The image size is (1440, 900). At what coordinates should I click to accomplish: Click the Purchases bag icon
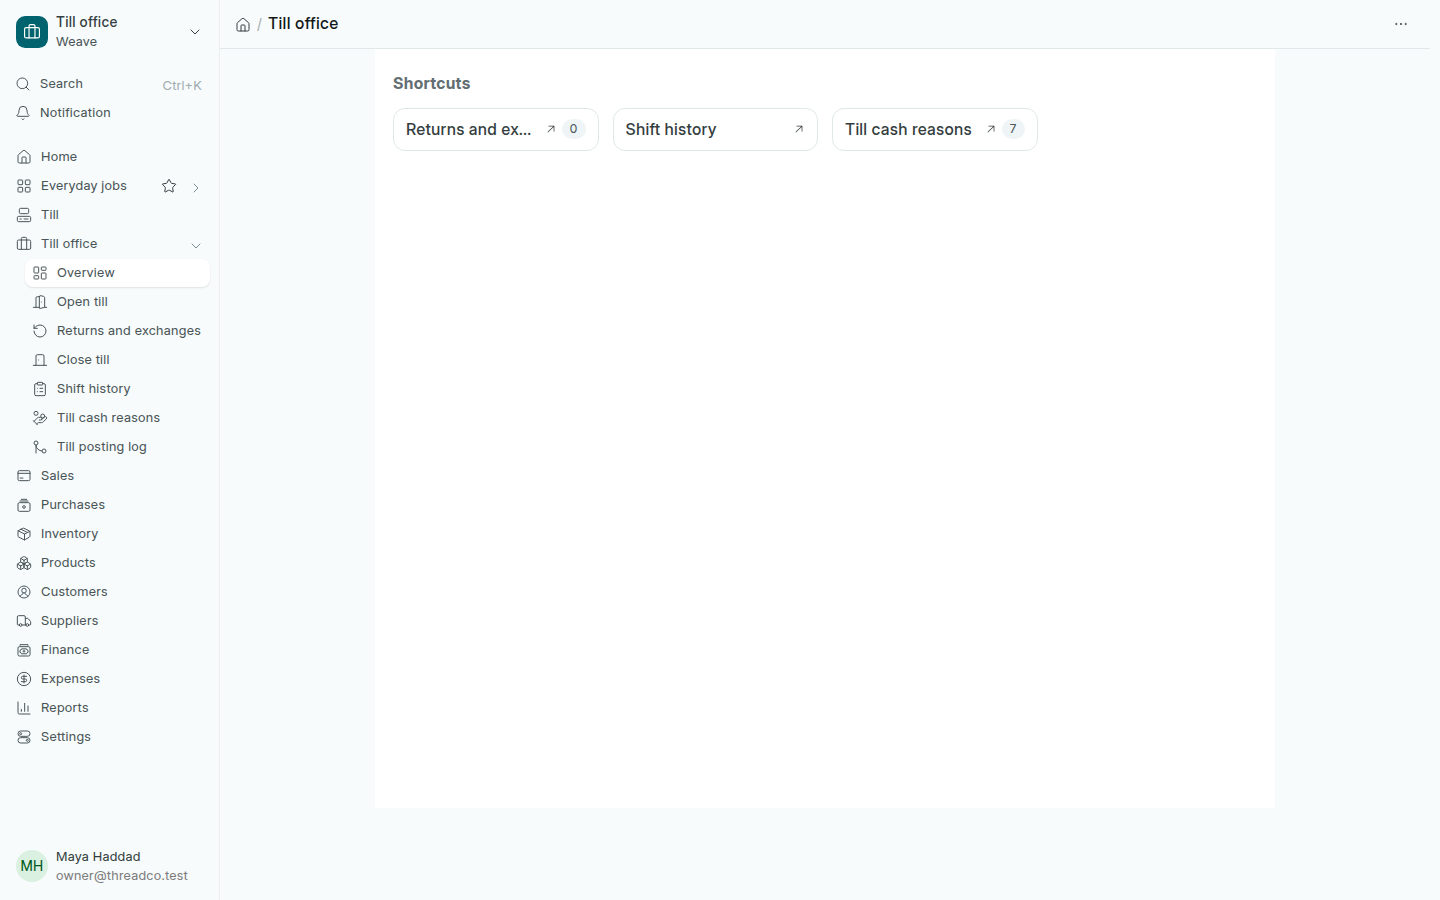tap(24, 505)
